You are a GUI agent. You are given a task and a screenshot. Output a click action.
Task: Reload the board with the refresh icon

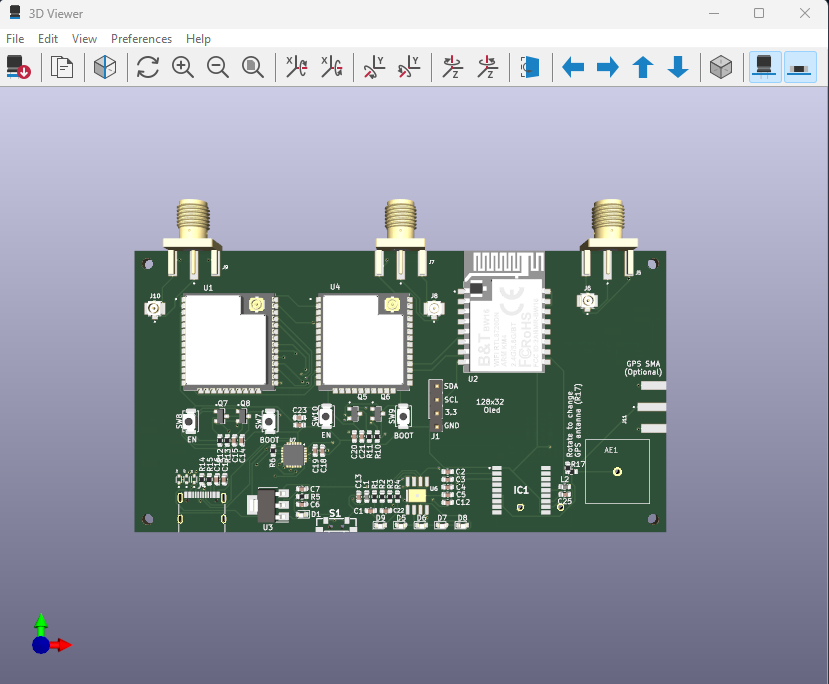pos(148,67)
